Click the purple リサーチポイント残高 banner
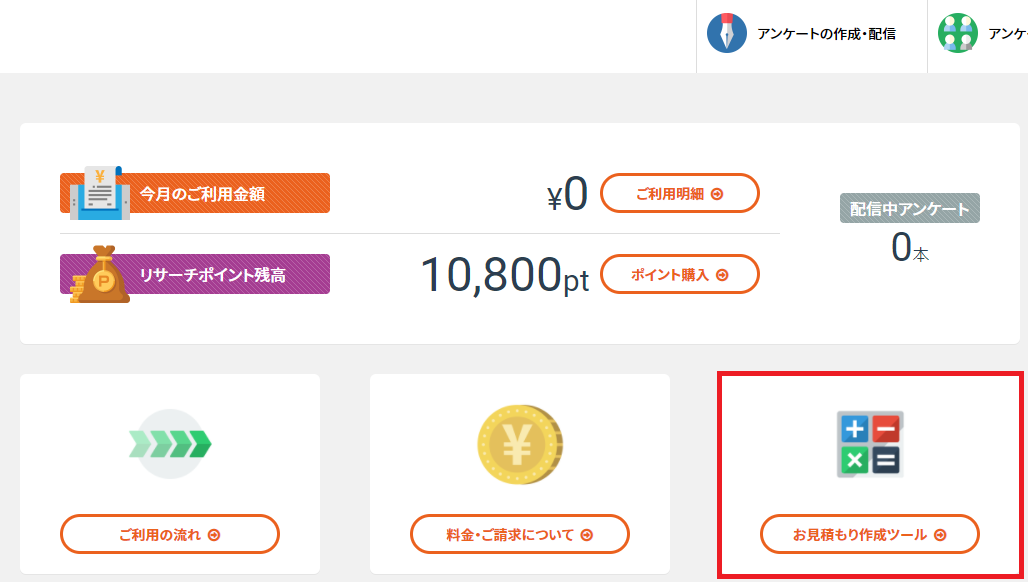 point(195,275)
